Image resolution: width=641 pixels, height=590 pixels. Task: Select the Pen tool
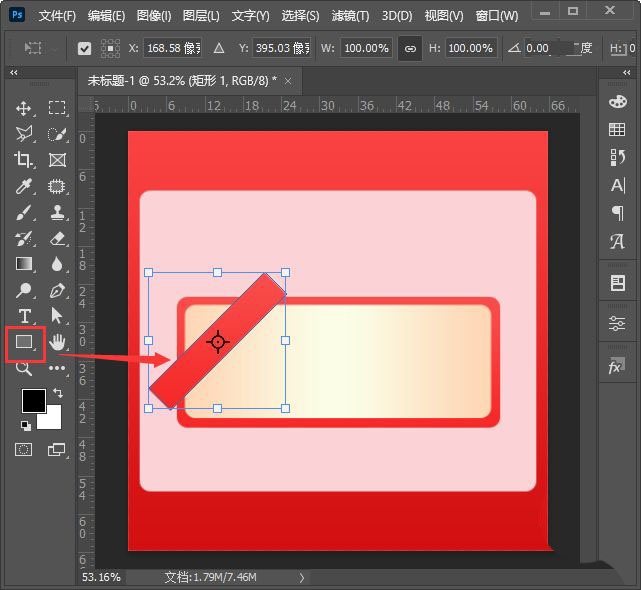tap(57, 290)
